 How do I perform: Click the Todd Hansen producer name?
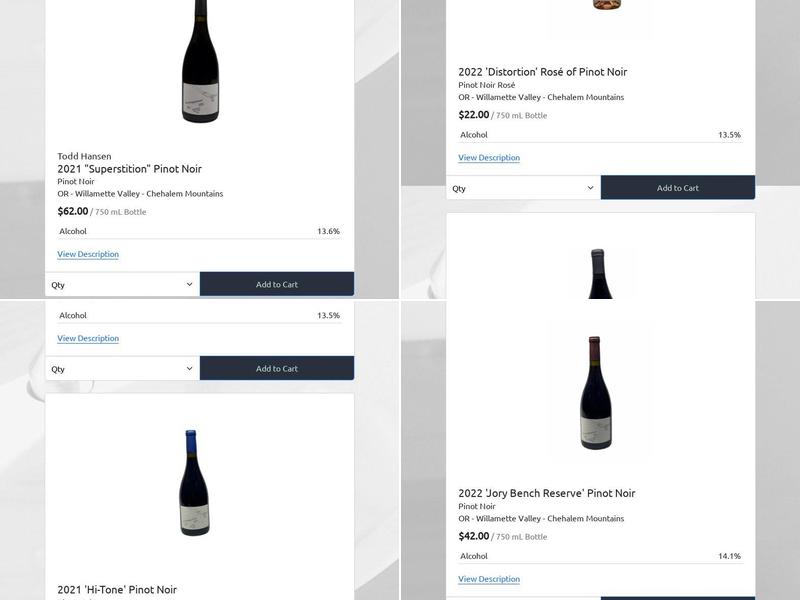pyautogui.click(x=82, y=156)
